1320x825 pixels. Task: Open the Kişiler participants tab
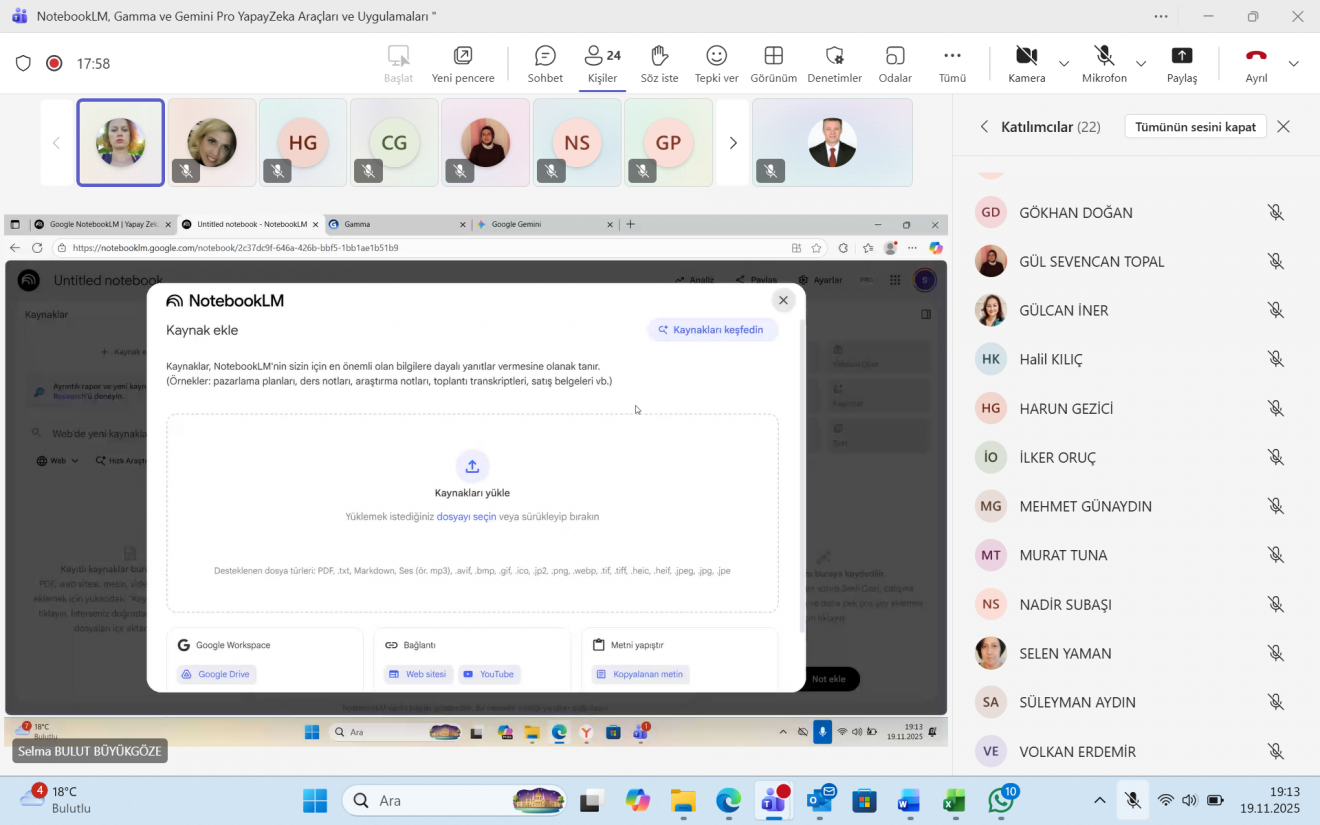(602, 64)
